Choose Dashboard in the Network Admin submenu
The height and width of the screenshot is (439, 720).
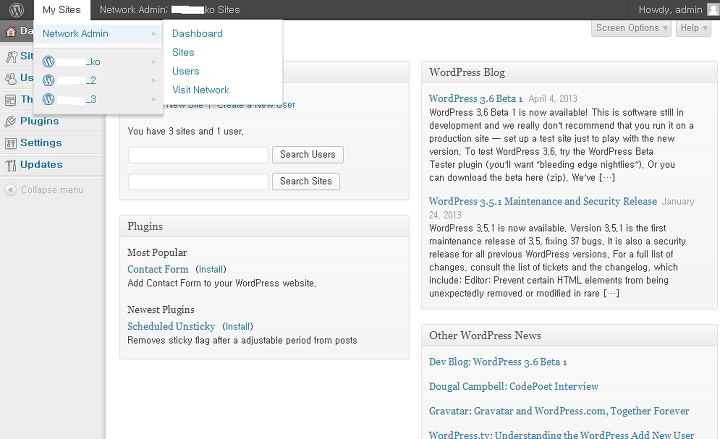[197, 34]
